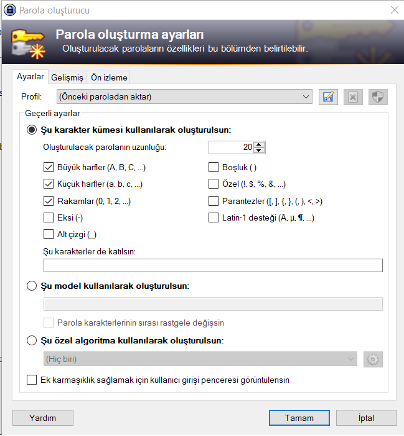Click the delete profile icon

(353, 97)
